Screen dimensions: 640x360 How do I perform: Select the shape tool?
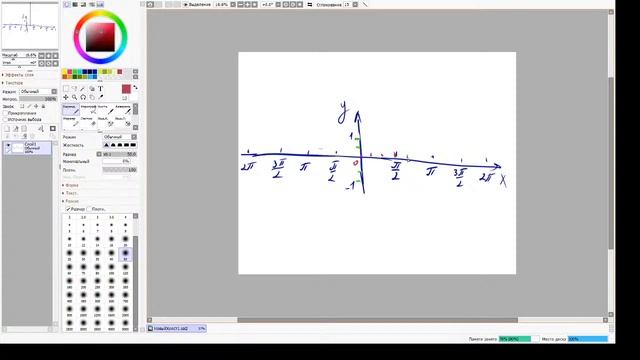(x=92, y=89)
